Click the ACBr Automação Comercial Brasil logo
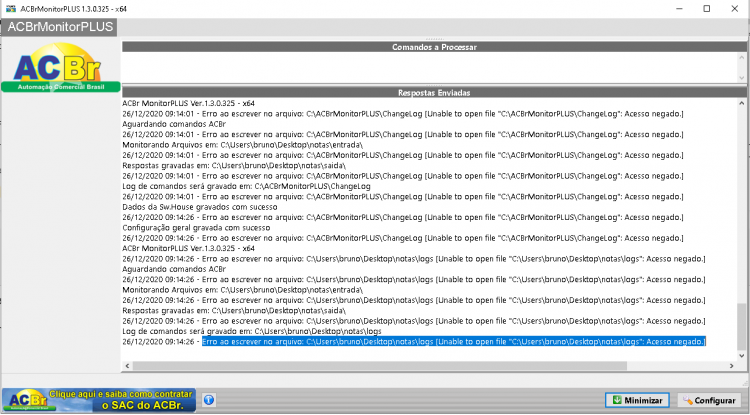The image size is (750, 415). [x=60, y=67]
